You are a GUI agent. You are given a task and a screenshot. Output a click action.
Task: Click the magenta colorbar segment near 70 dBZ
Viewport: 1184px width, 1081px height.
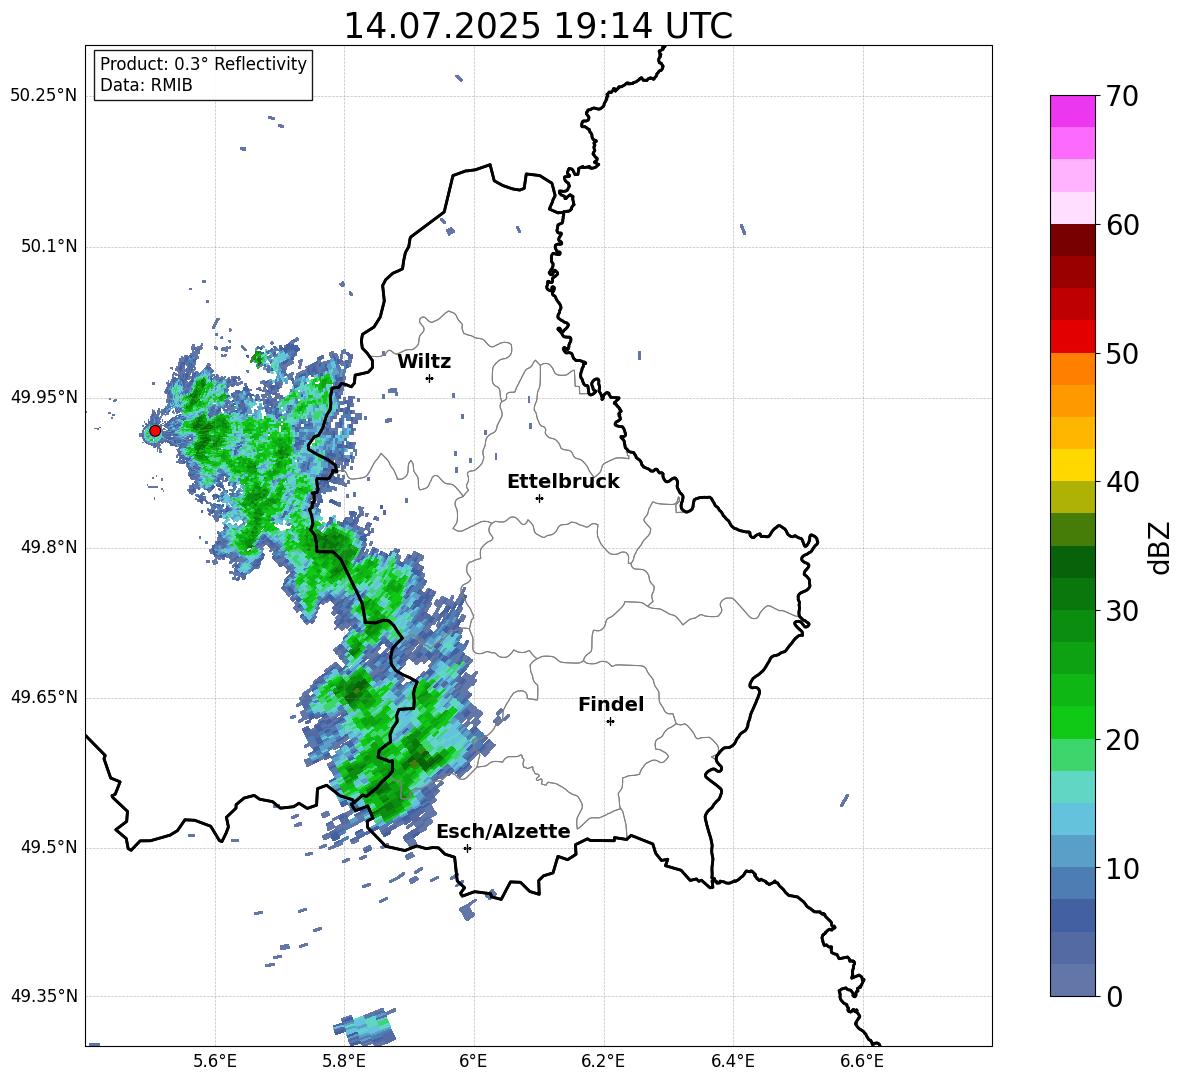1073,112
